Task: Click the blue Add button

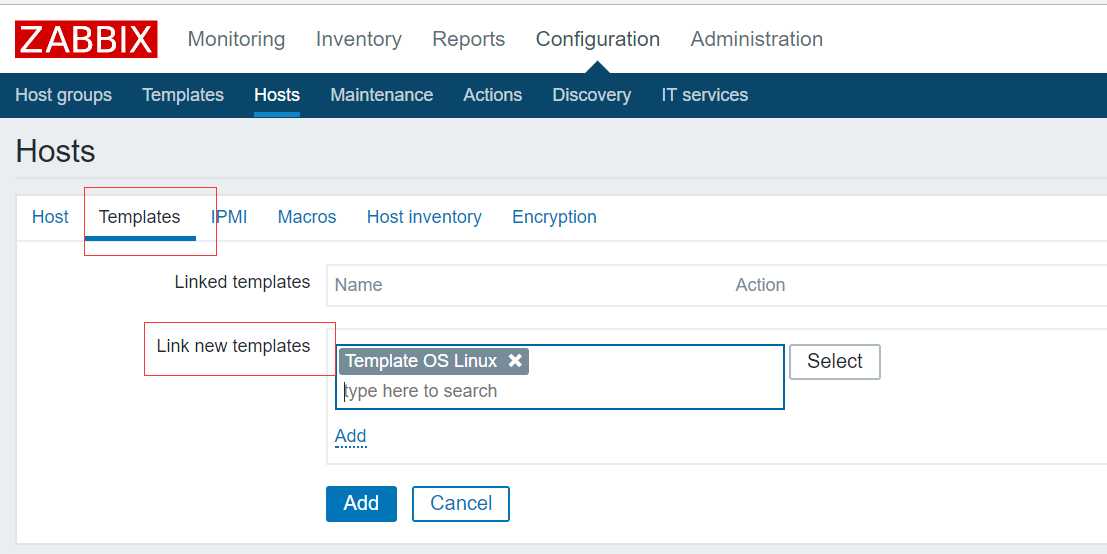Action: coord(361,503)
